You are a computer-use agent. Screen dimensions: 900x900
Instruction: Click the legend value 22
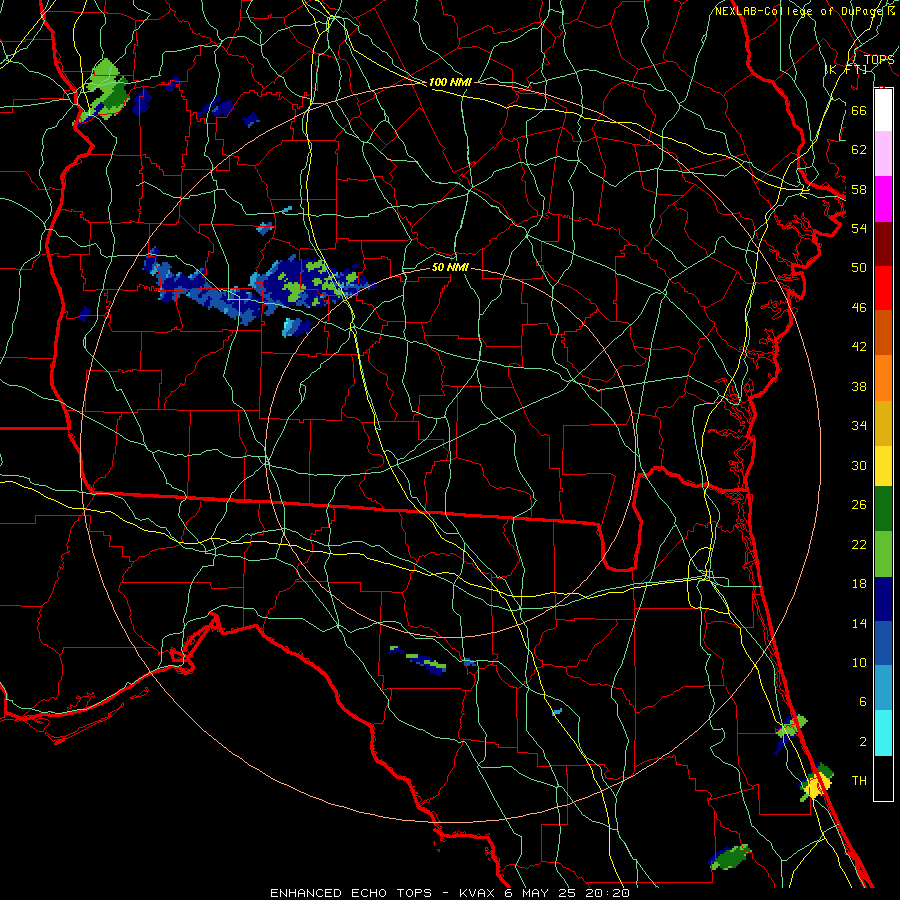tap(859, 544)
